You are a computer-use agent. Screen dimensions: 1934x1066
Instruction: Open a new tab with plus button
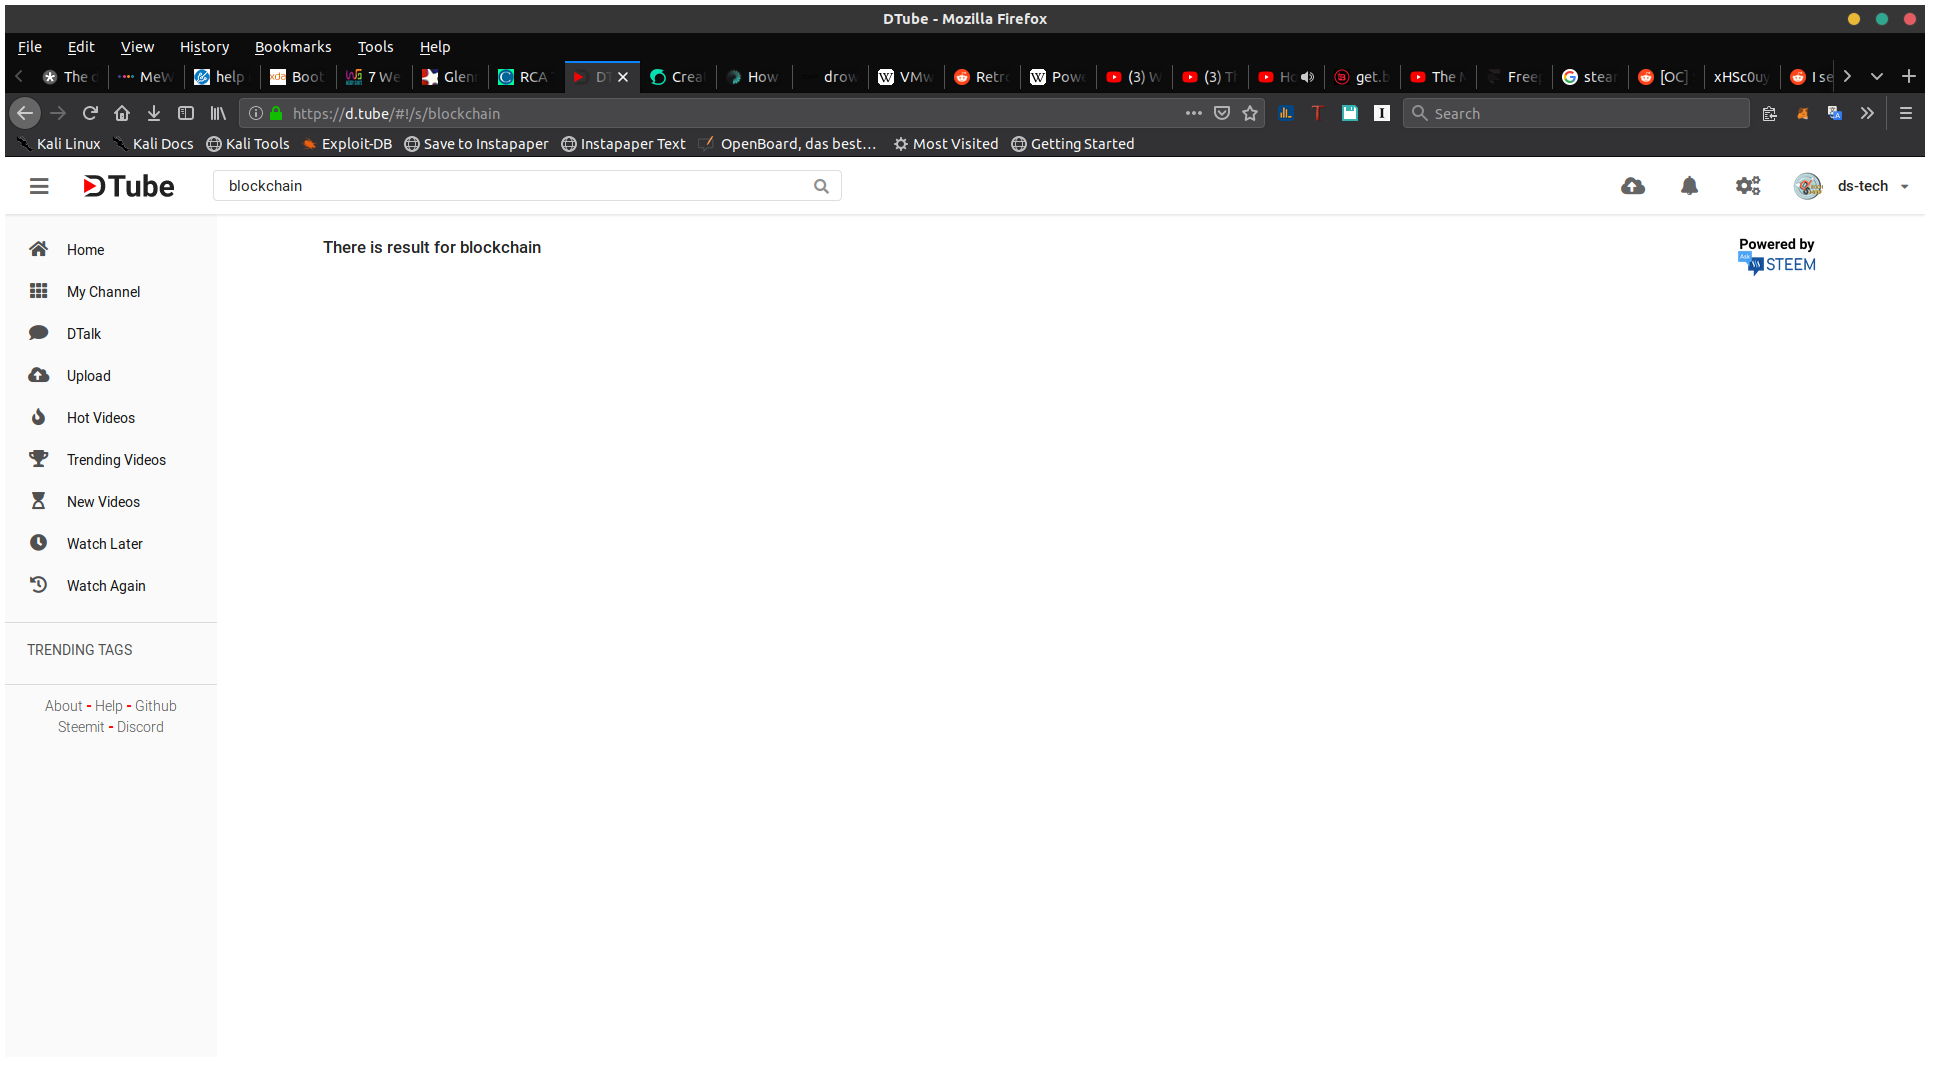click(x=1909, y=76)
